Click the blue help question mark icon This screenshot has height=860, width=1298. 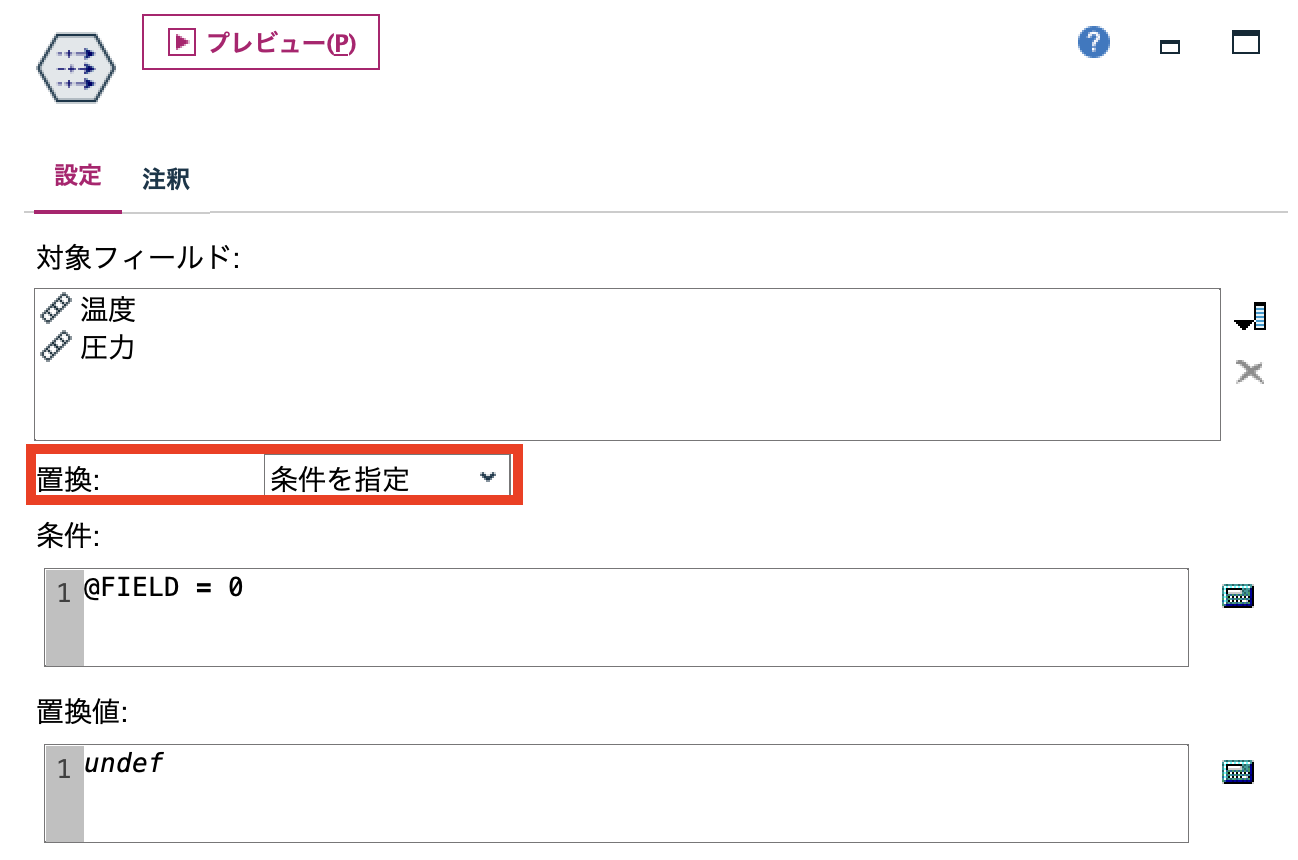1093,42
